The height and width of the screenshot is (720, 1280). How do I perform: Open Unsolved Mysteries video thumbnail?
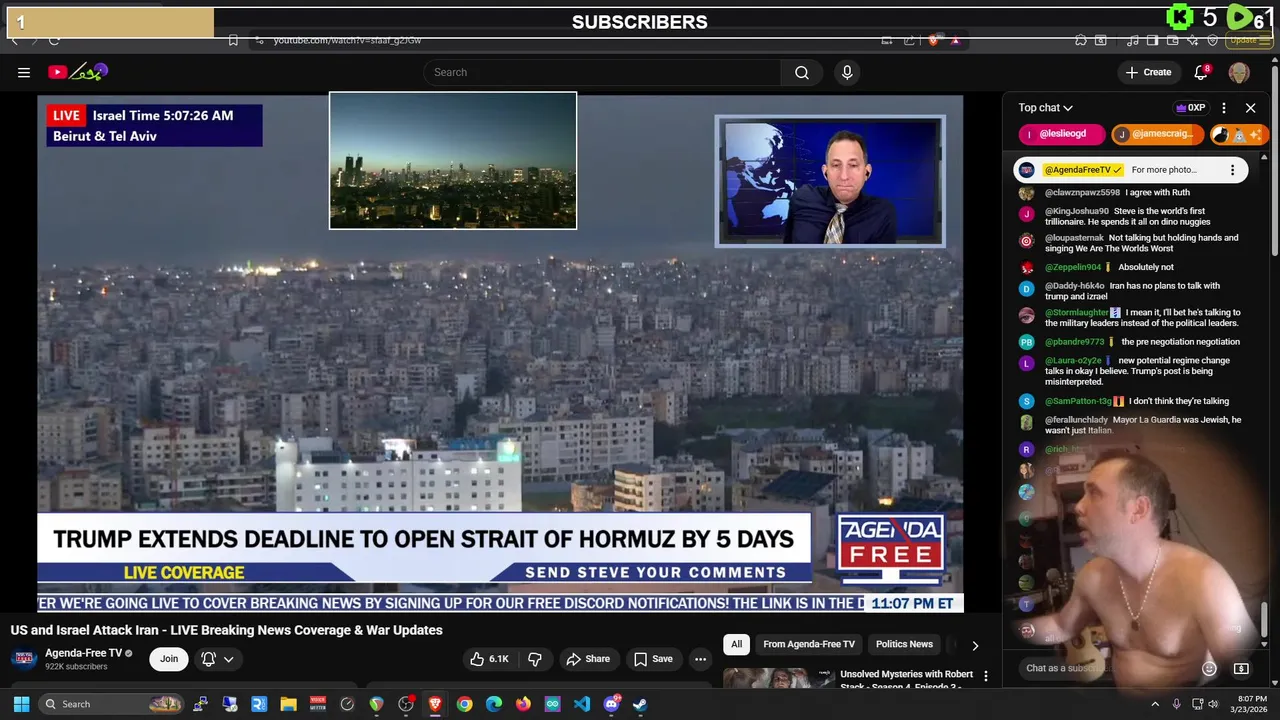778,679
